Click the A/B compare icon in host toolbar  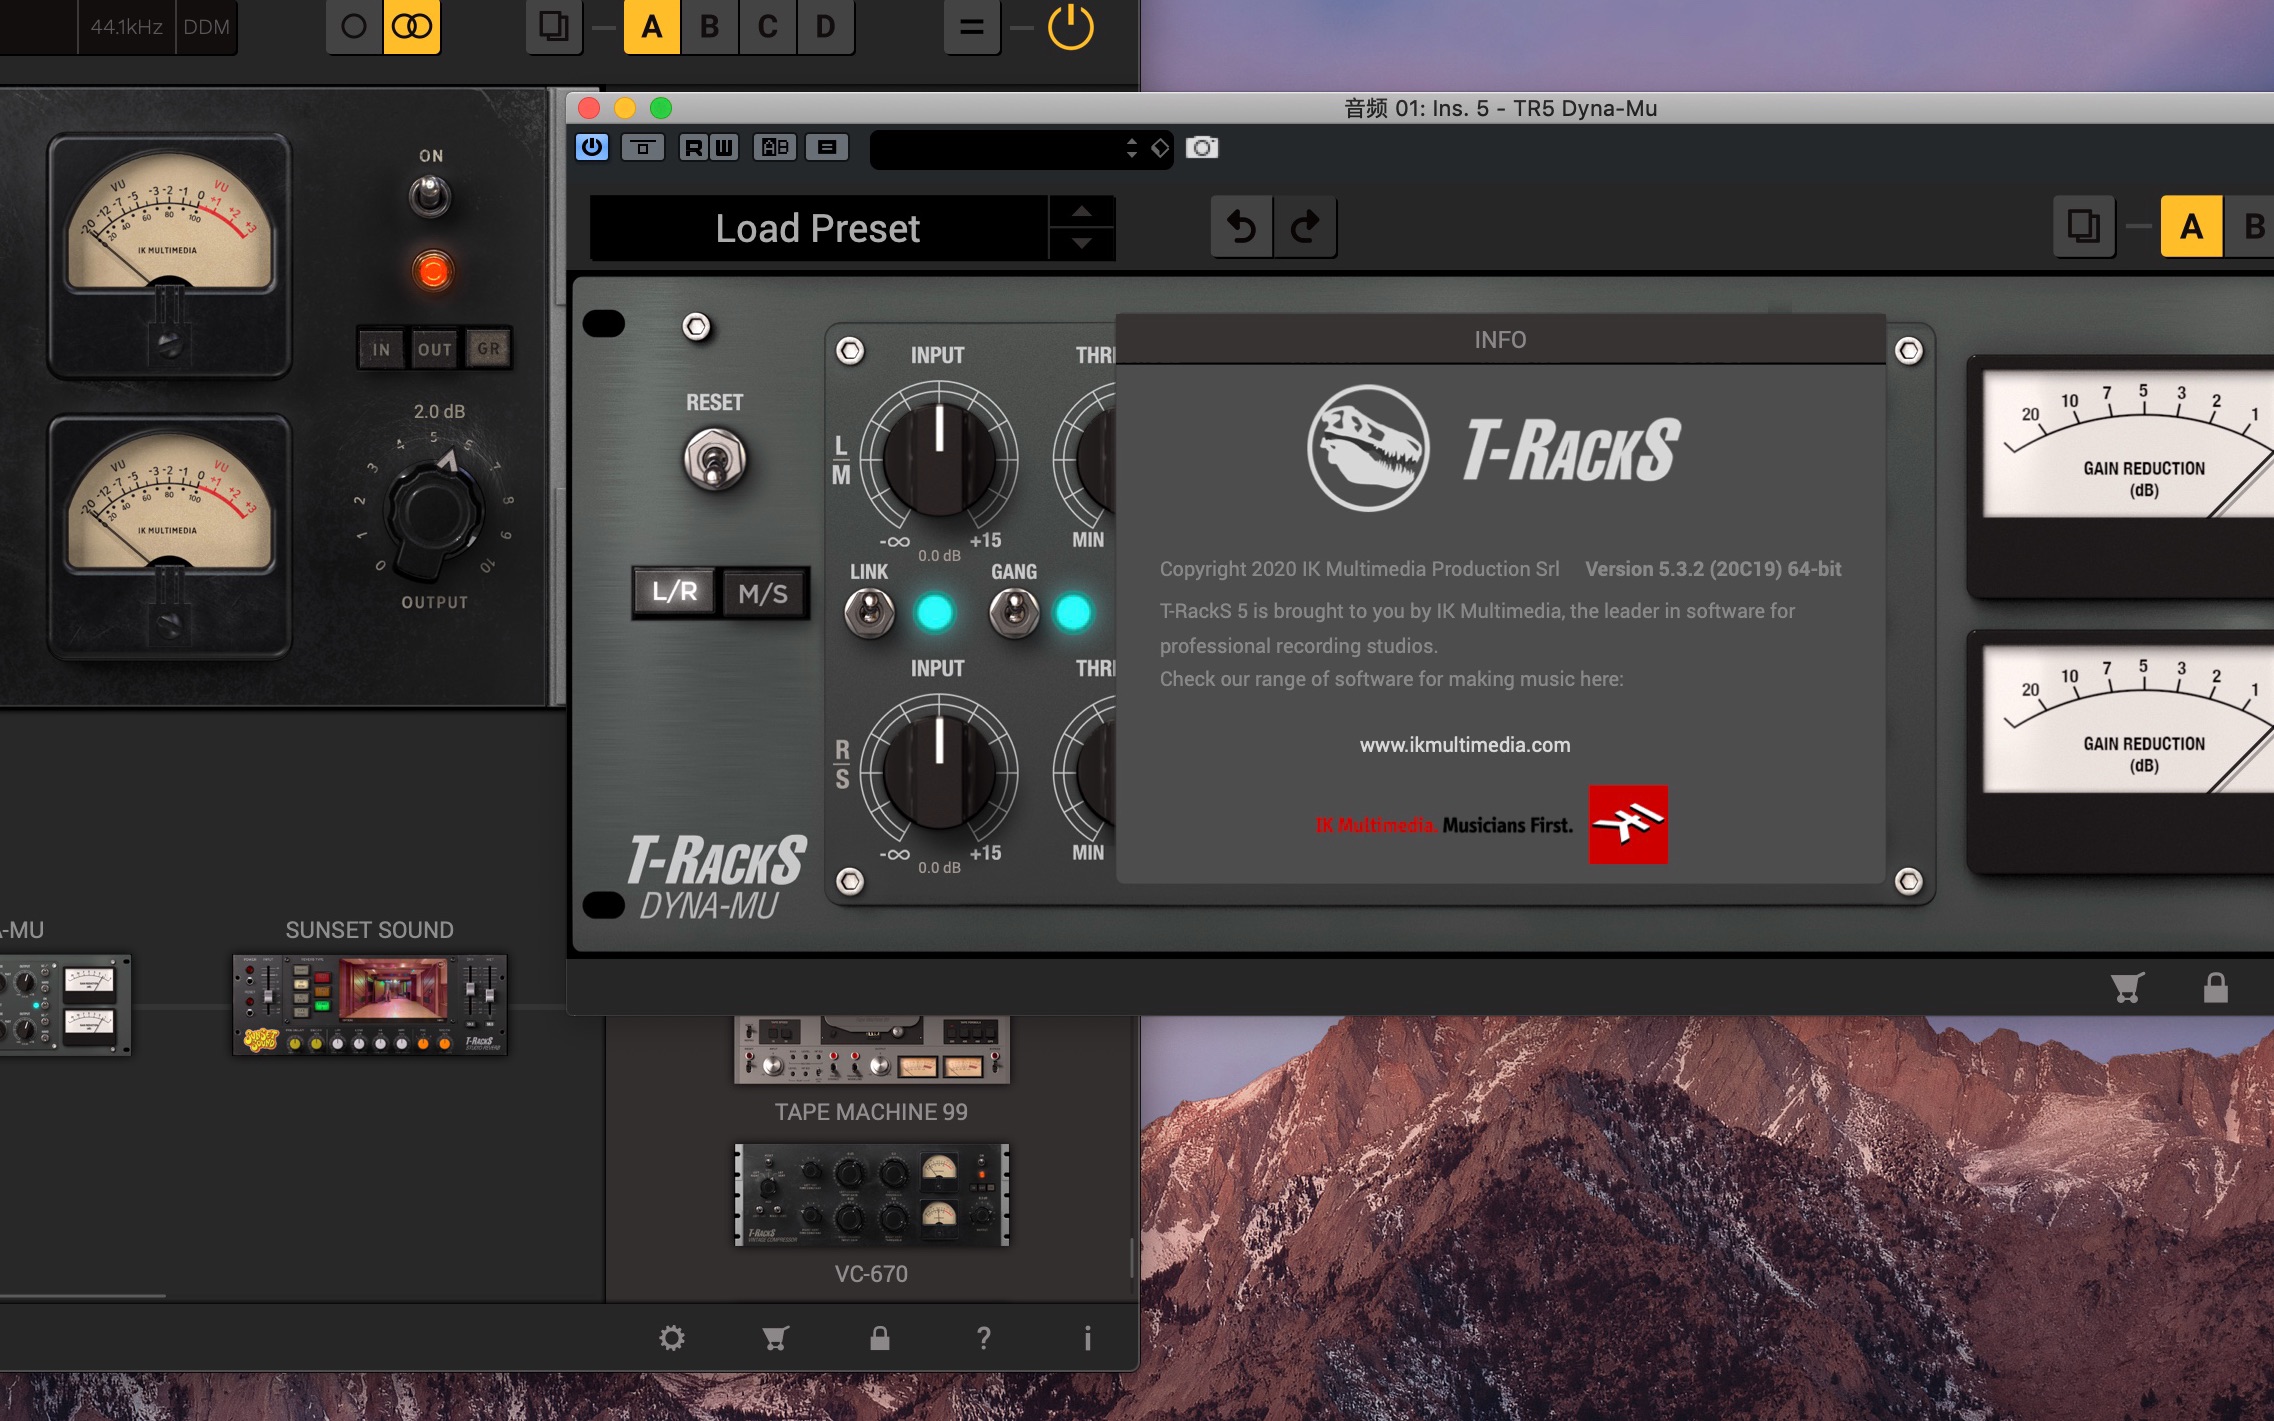pos(775,148)
